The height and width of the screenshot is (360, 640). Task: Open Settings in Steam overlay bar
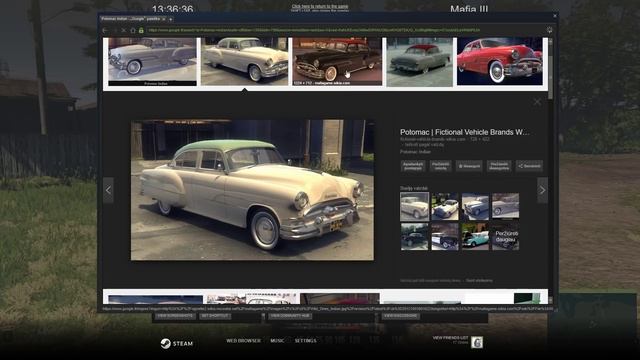tap(305, 341)
